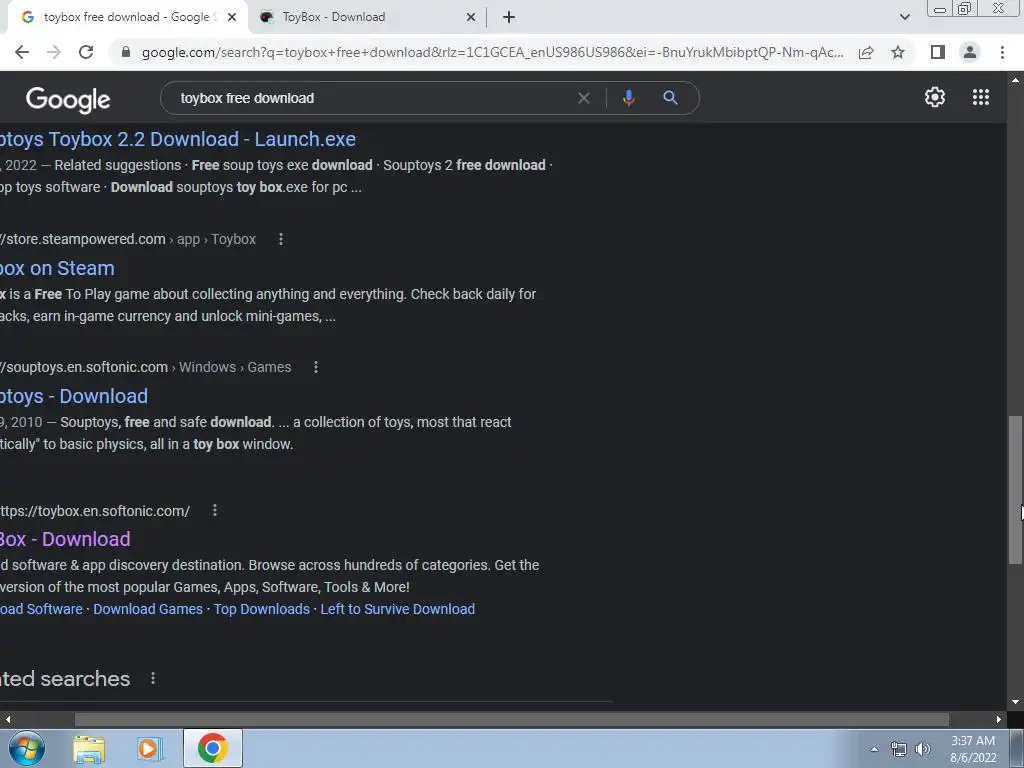Viewport: 1024px width, 768px height.
Task: Show hidden system tray icons
Action: click(874, 749)
